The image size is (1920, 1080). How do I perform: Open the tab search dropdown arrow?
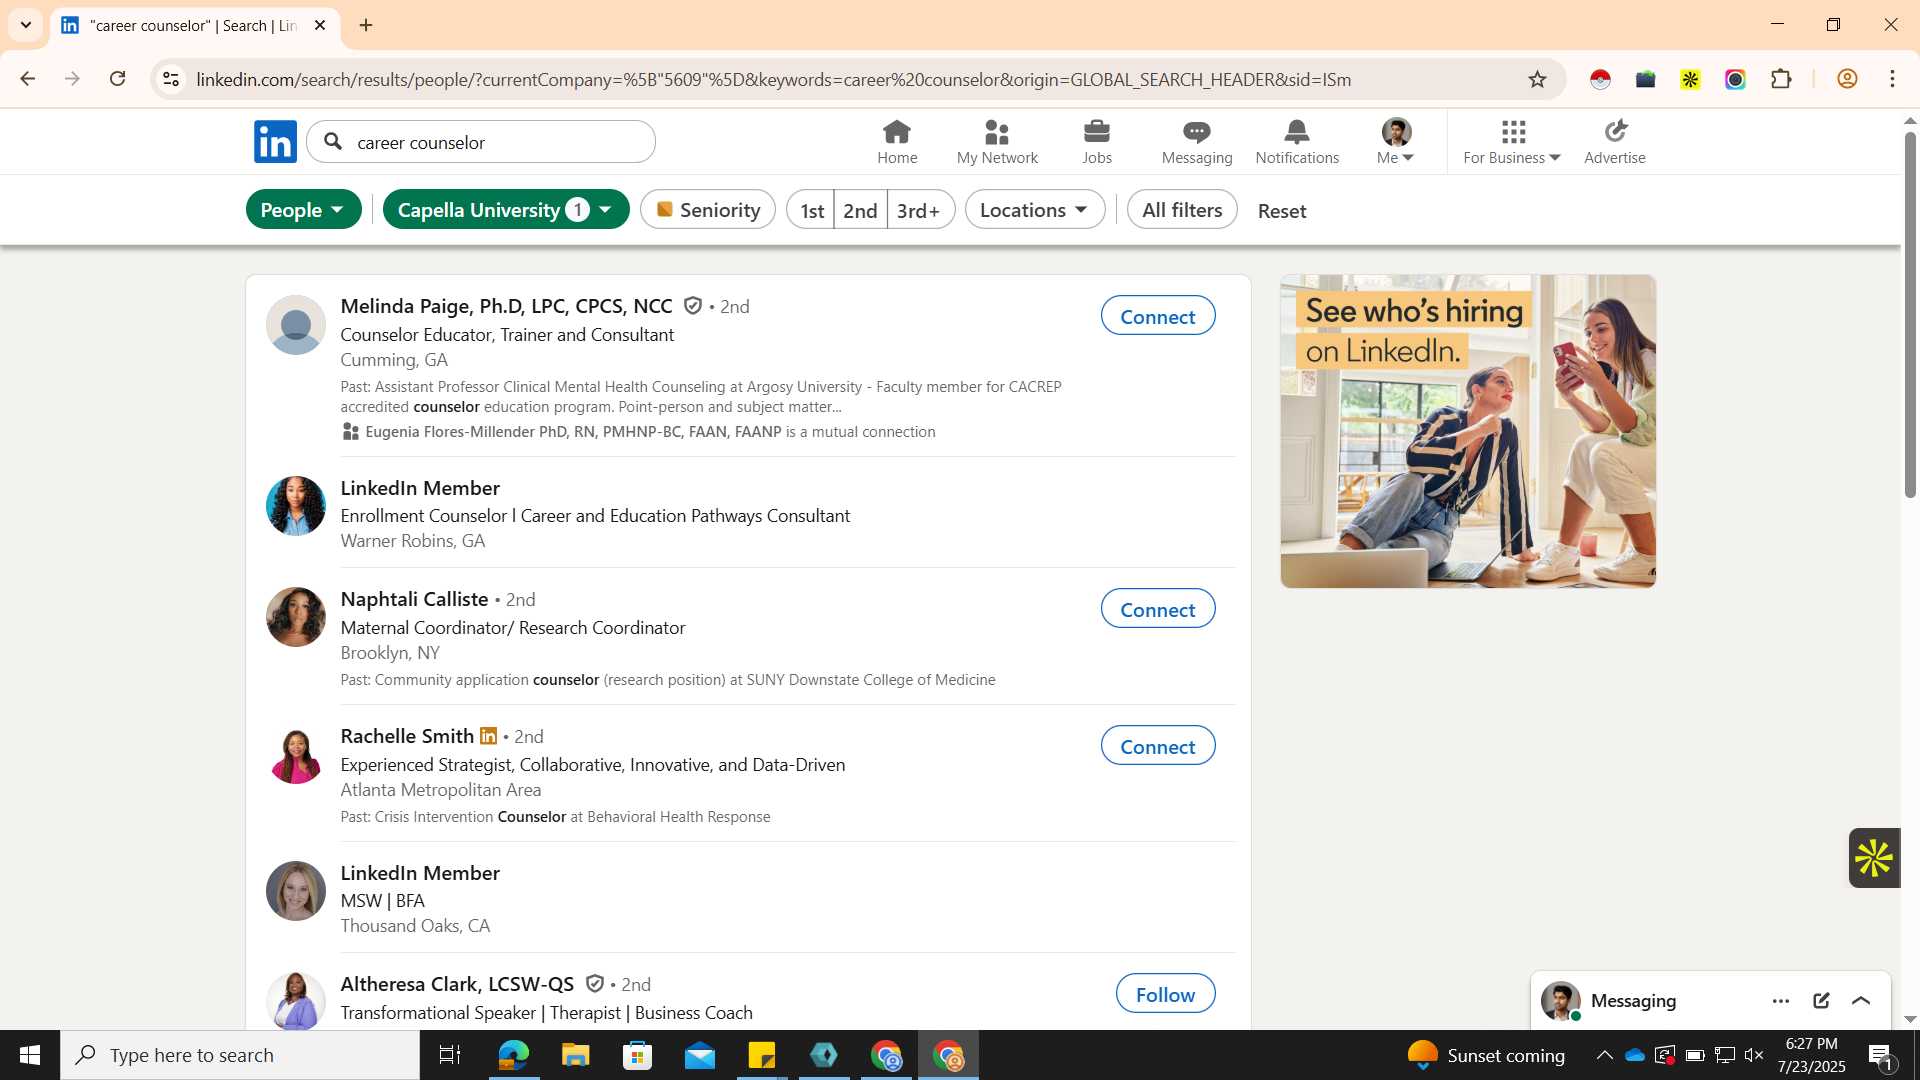click(x=26, y=25)
